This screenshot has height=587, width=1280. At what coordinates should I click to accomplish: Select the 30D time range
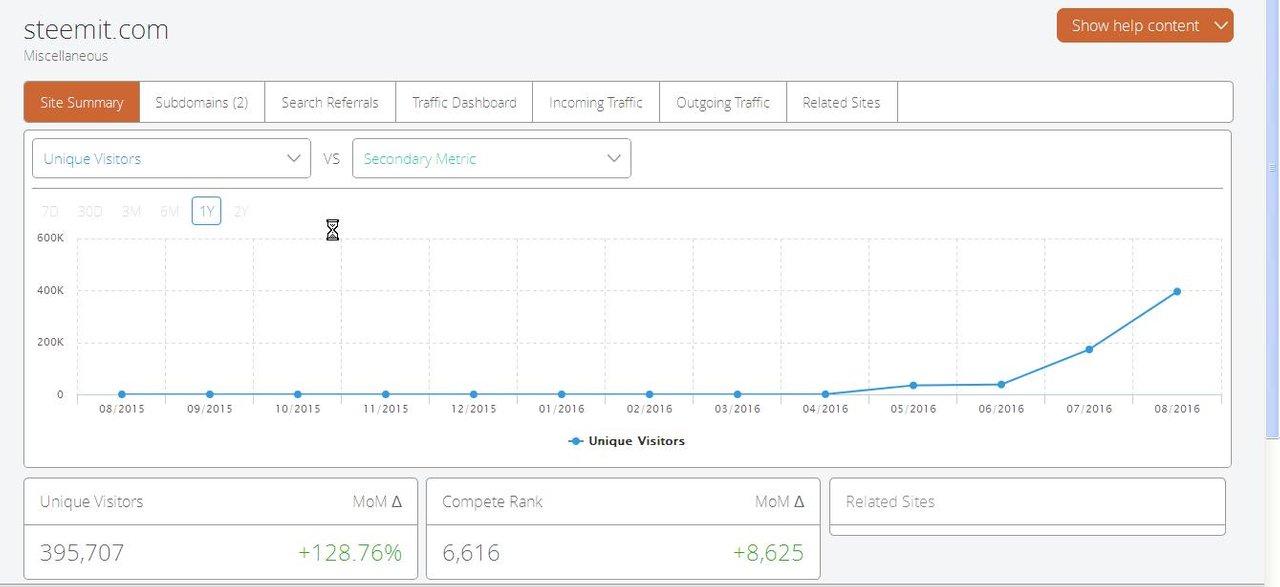[x=90, y=211]
